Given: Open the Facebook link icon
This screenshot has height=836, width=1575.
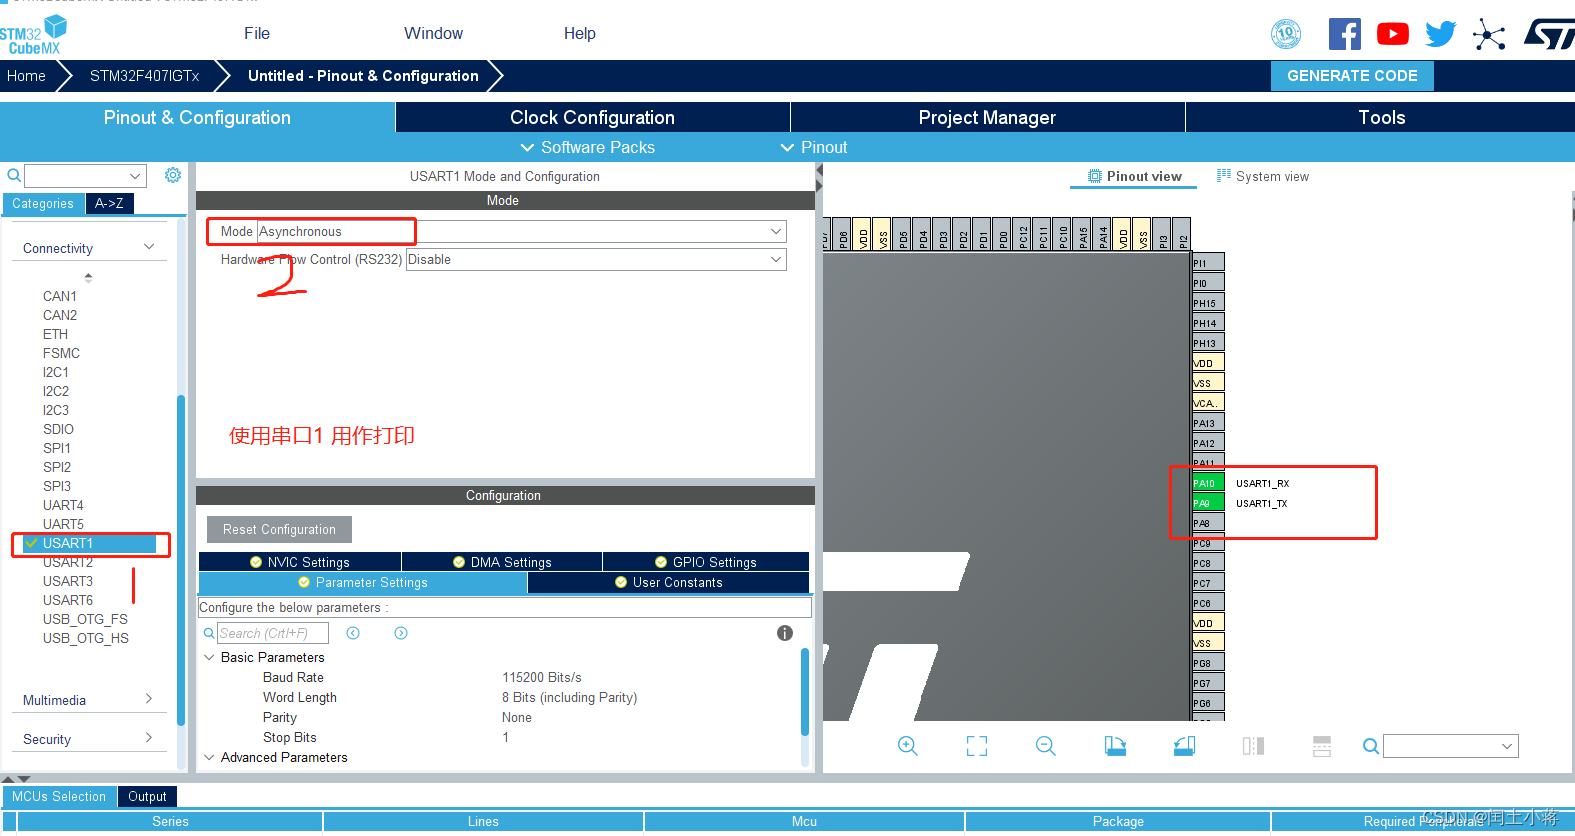Looking at the screenshot, I should 1345,34.
